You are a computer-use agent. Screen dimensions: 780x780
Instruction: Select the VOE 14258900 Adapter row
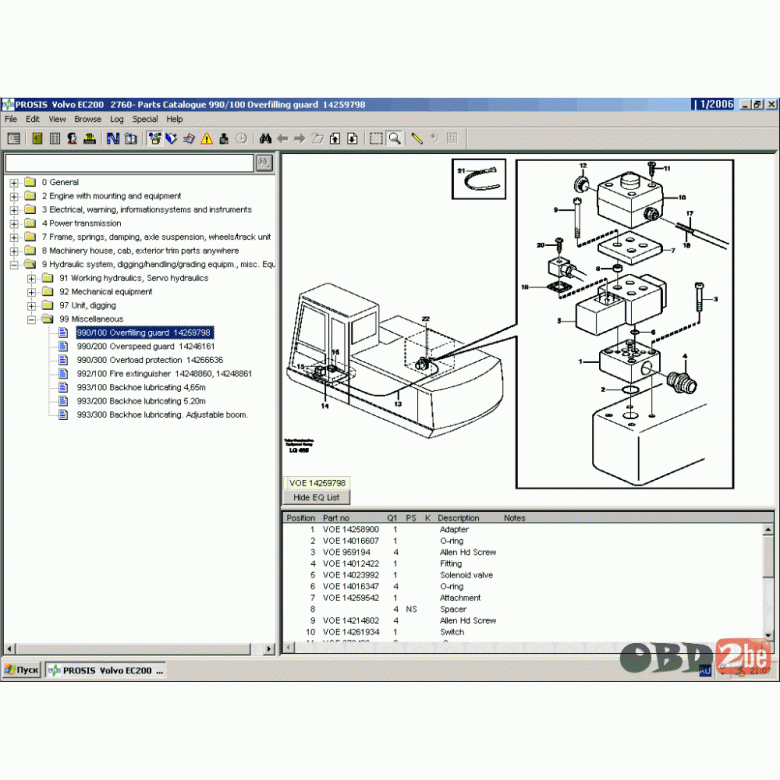tap(522, 529)
